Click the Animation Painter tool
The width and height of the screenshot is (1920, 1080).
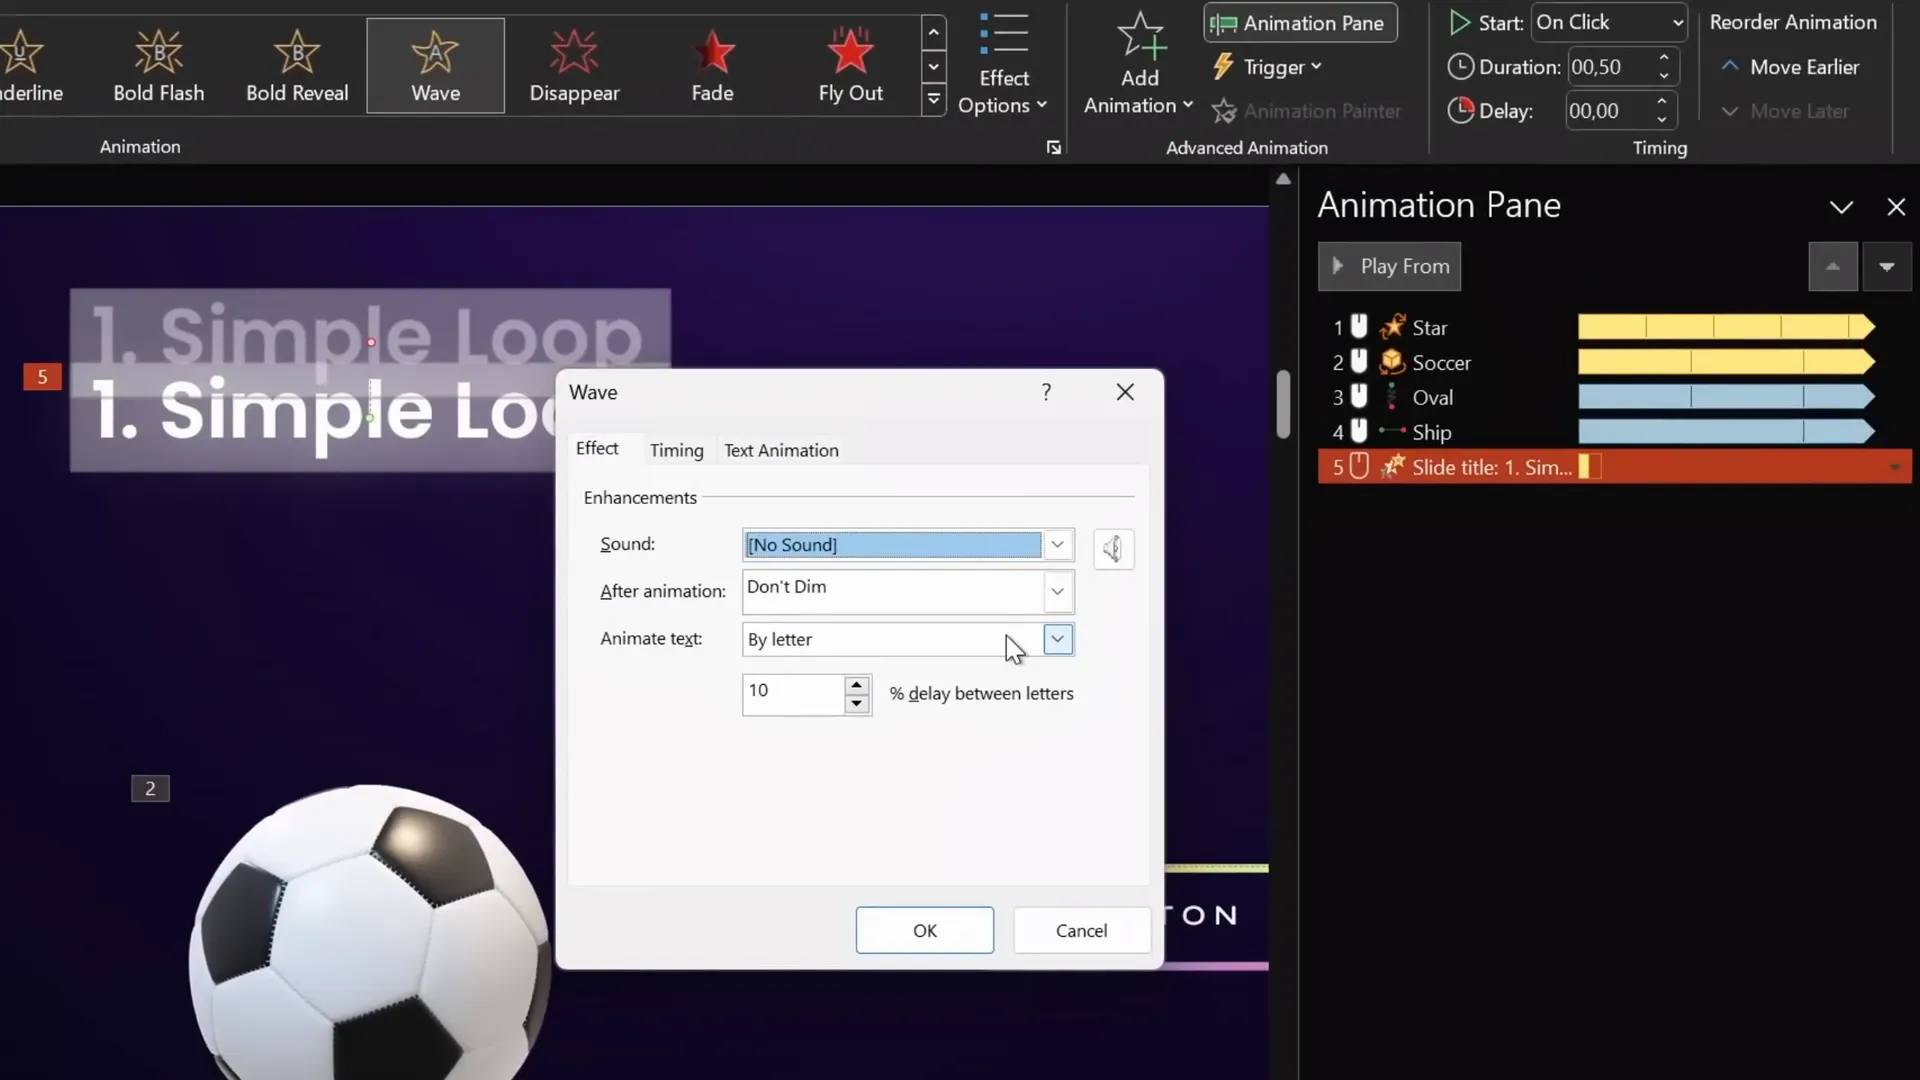(x=1306, y=111)
